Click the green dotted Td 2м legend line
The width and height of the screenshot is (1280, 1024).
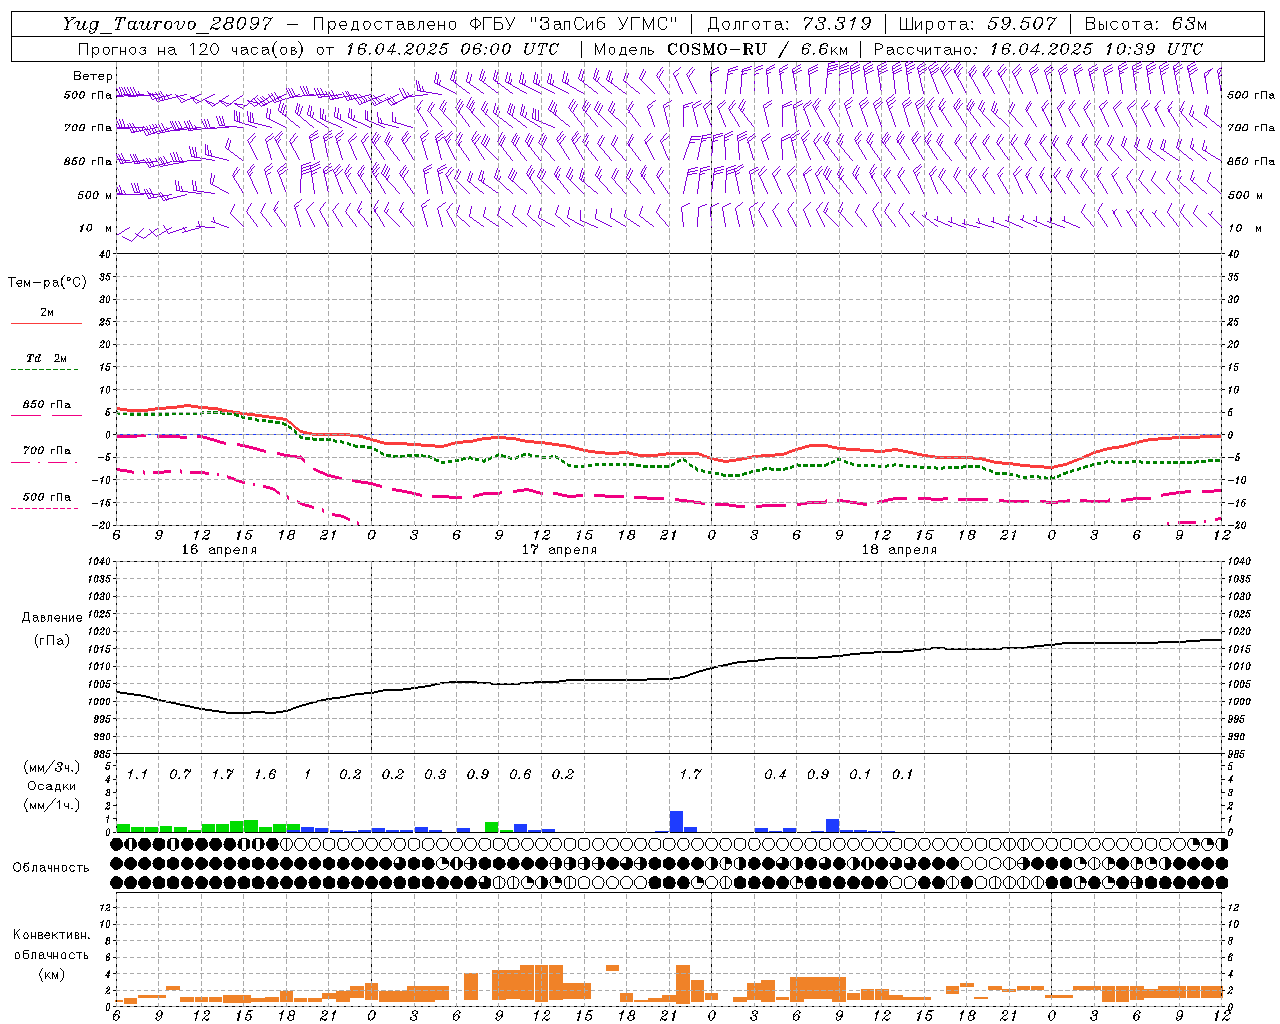46,369
